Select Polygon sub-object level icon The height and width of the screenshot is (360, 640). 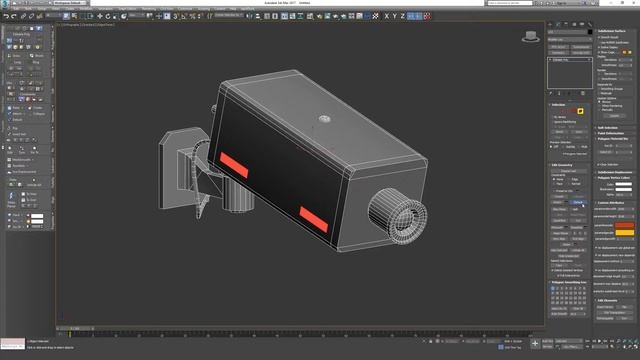click(580, 111)
